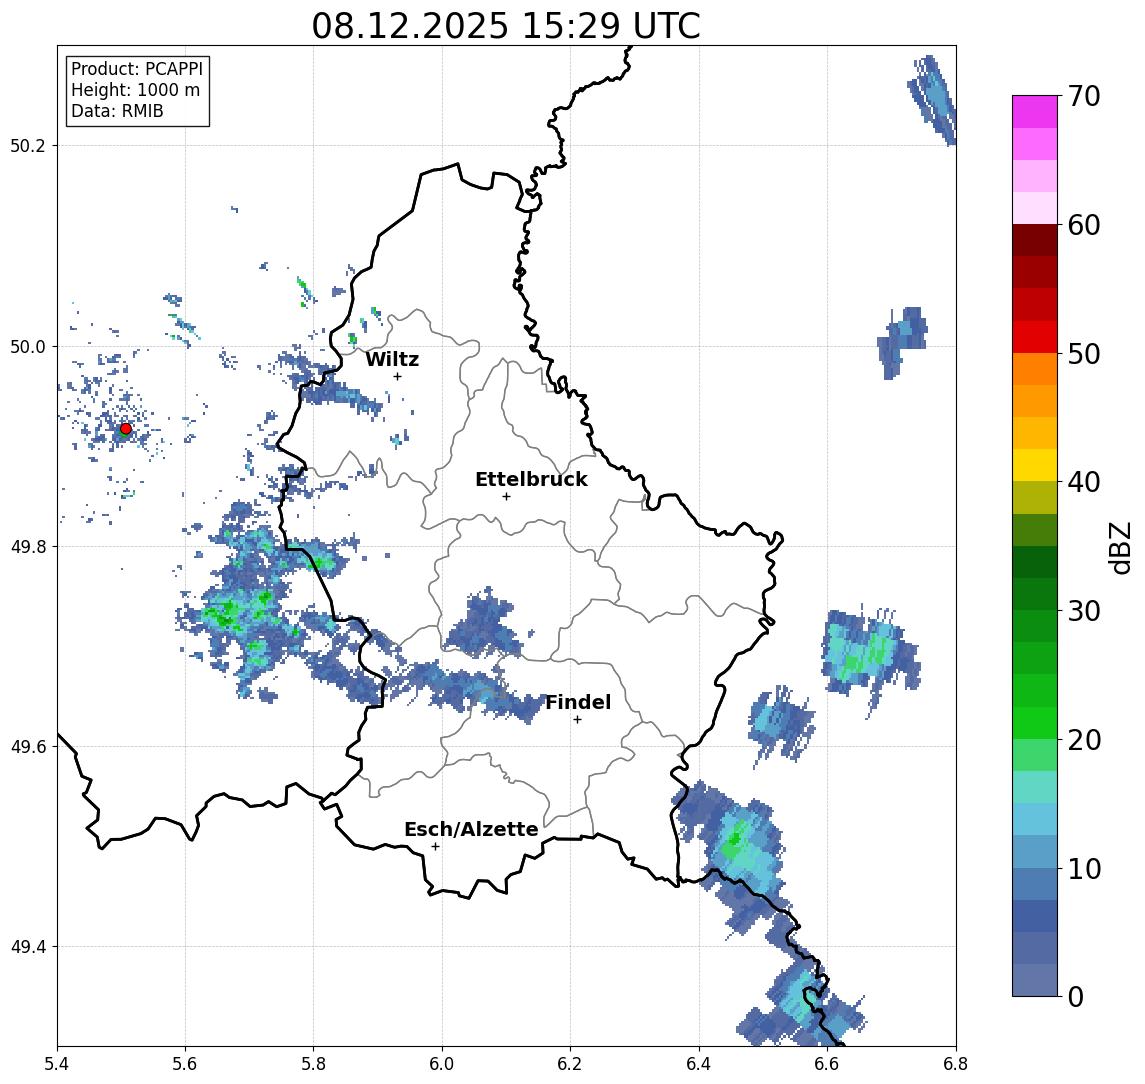Screen dimensions: 1145x1084
Task: Click the lowest grey-blue colorbar swatch at 0
Action: click(1035, 980)
